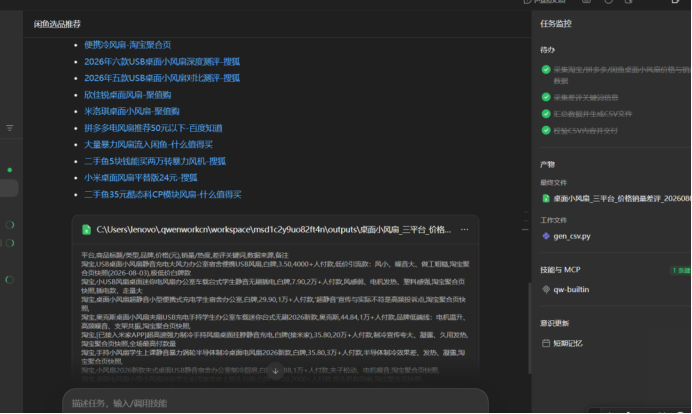Click the 产物 section heading
Viewport: 692px width, 414px height.
tap(547, 165)
